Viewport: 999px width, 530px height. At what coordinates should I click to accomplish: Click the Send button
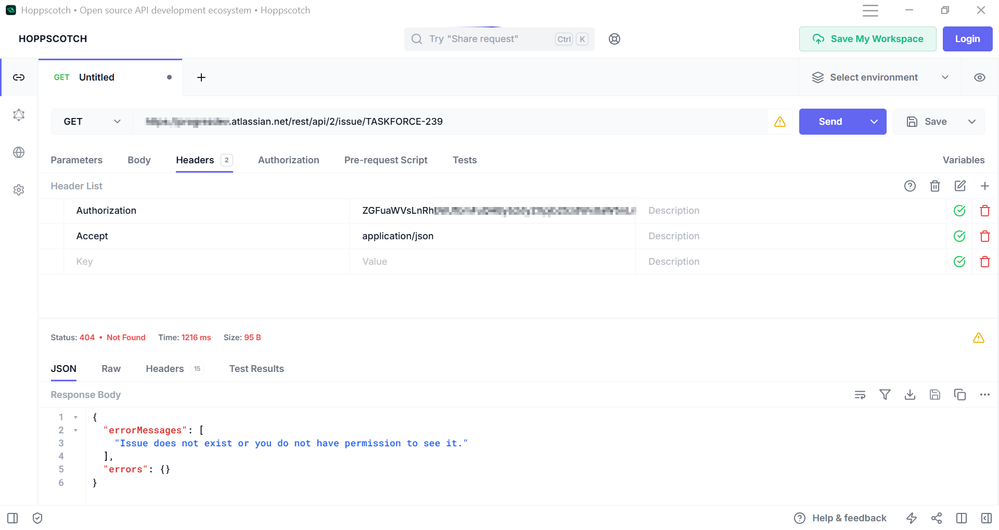(x=830, y=122)
